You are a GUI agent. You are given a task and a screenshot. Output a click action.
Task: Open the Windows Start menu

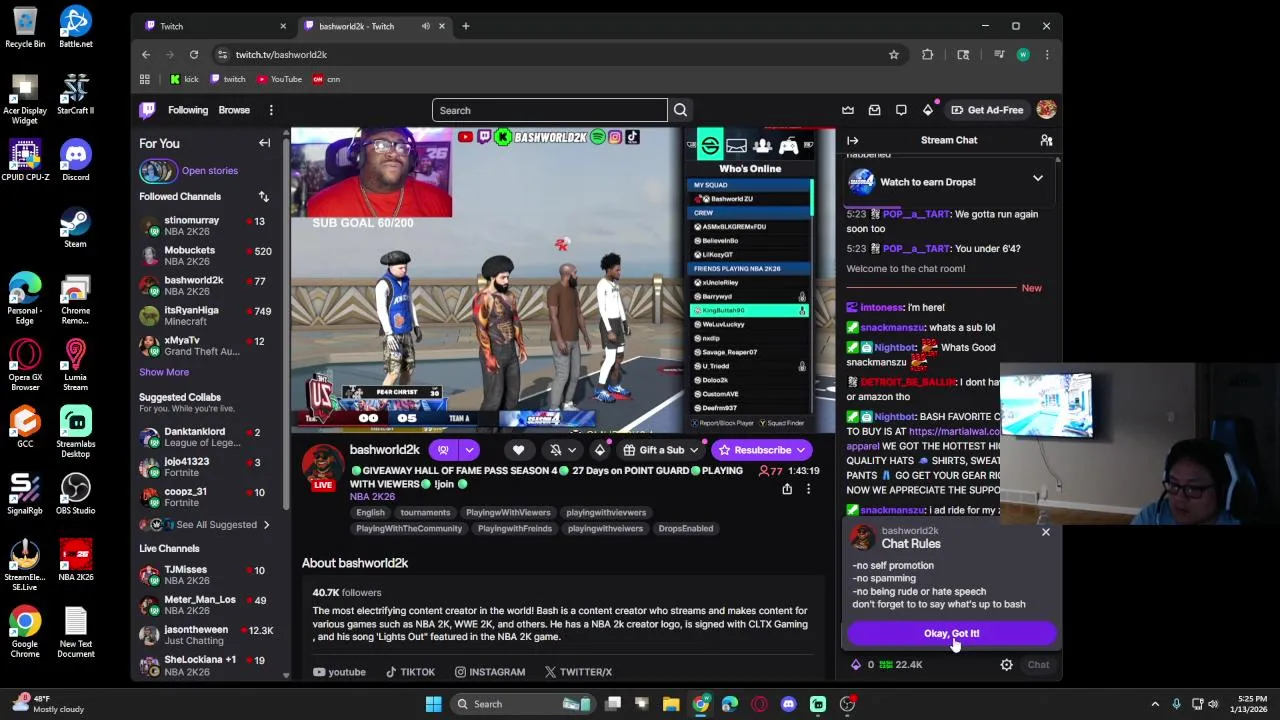tap(433, 704)
